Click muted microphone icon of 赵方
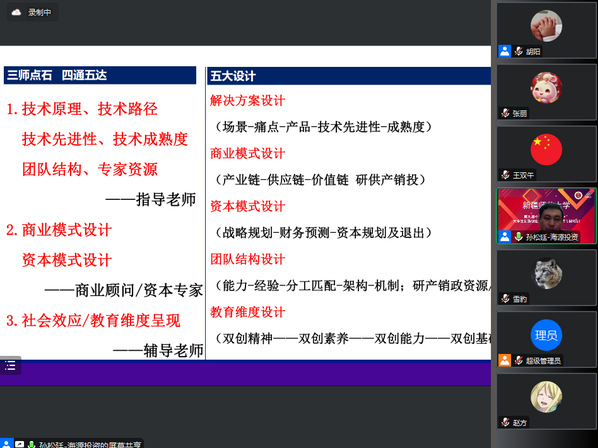The width and height of the screenshot is (598, 448). (505, 422)
